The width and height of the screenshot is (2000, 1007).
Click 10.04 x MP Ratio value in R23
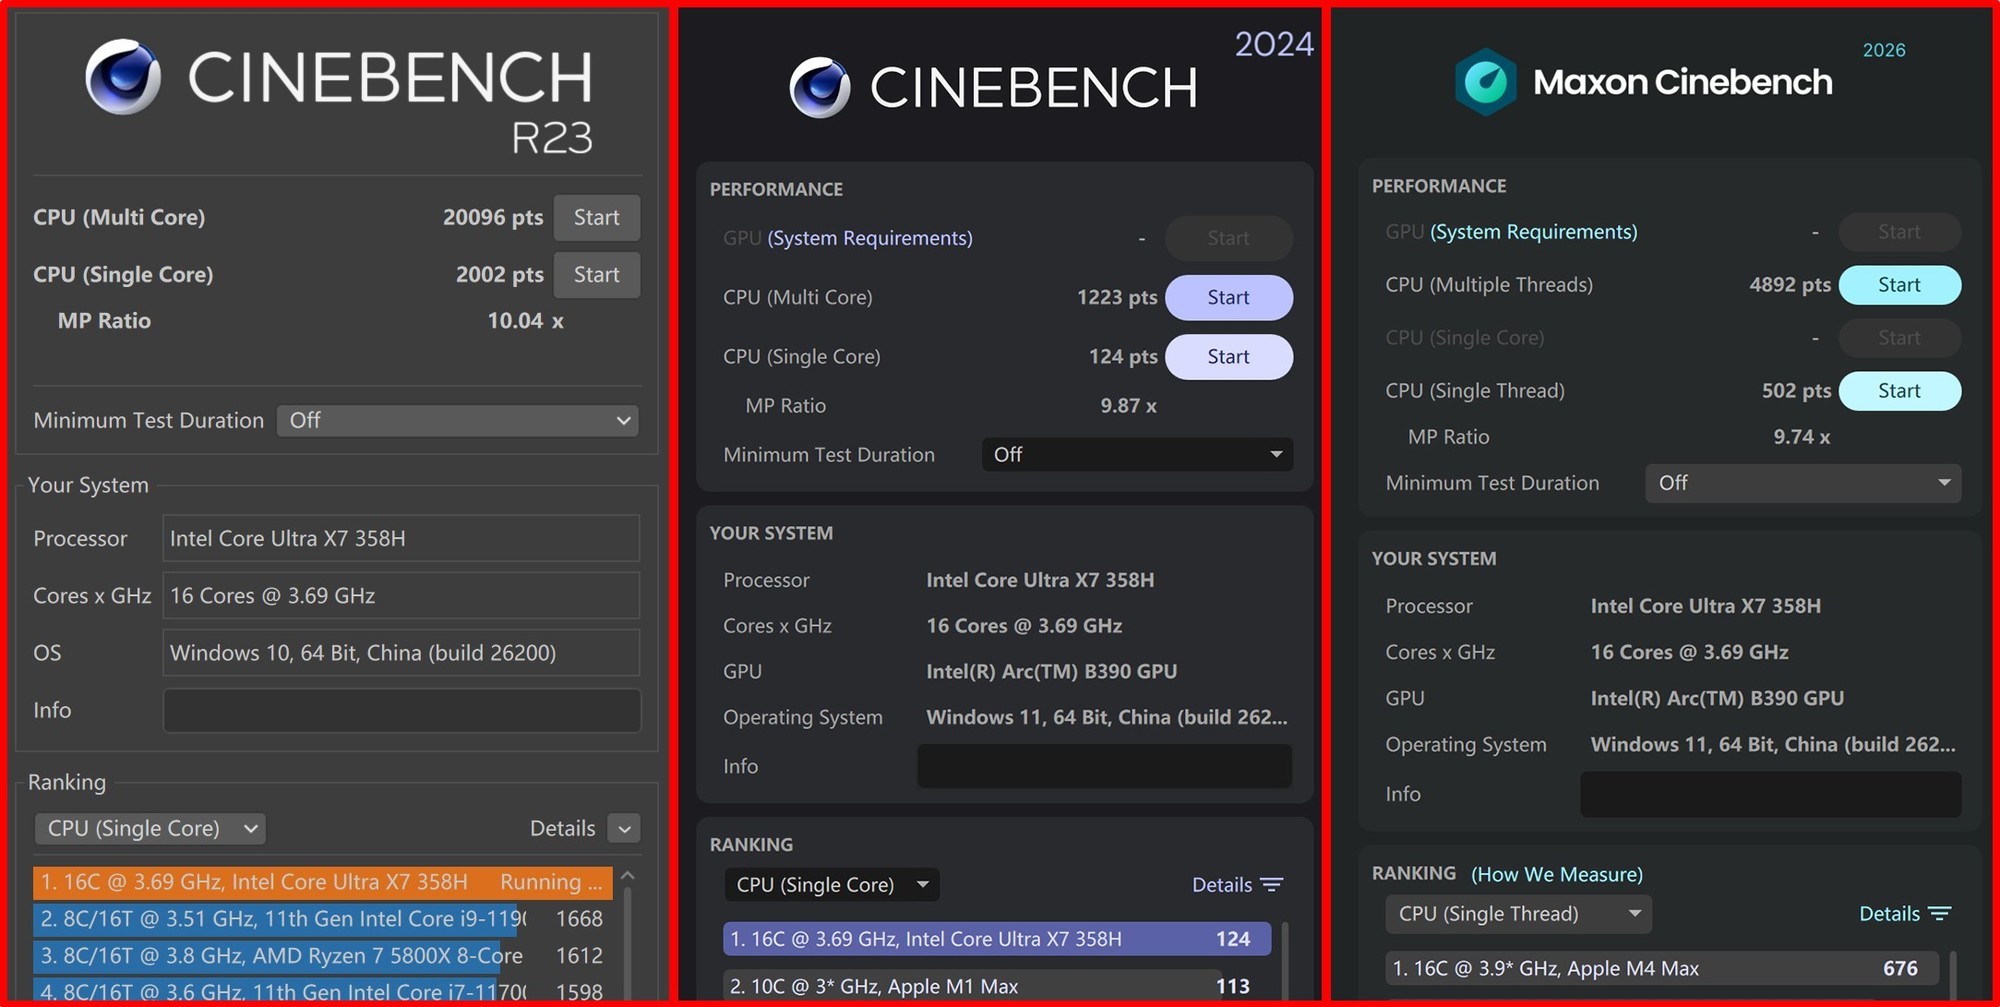pyautogui.click(x=526, y=321)
